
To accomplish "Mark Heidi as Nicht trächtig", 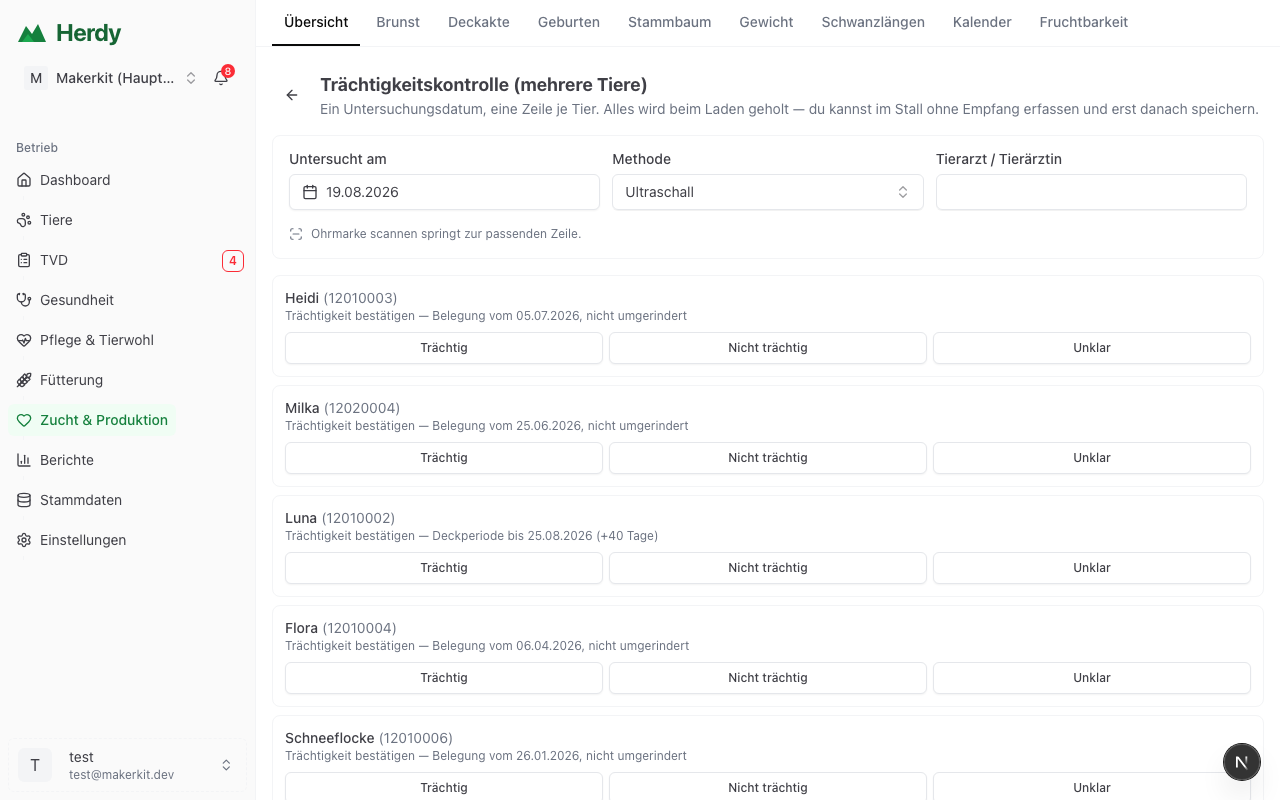I will click(x=768, y=348).
